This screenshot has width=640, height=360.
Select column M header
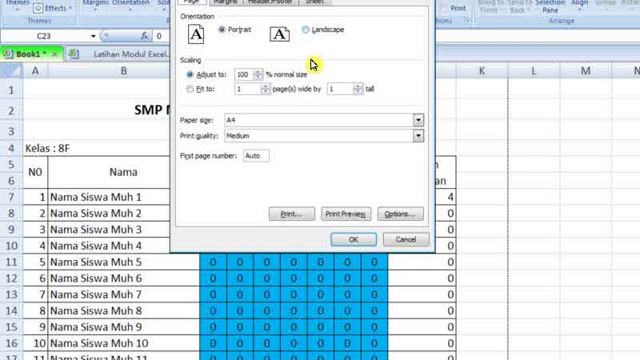(x=586, y=71)
